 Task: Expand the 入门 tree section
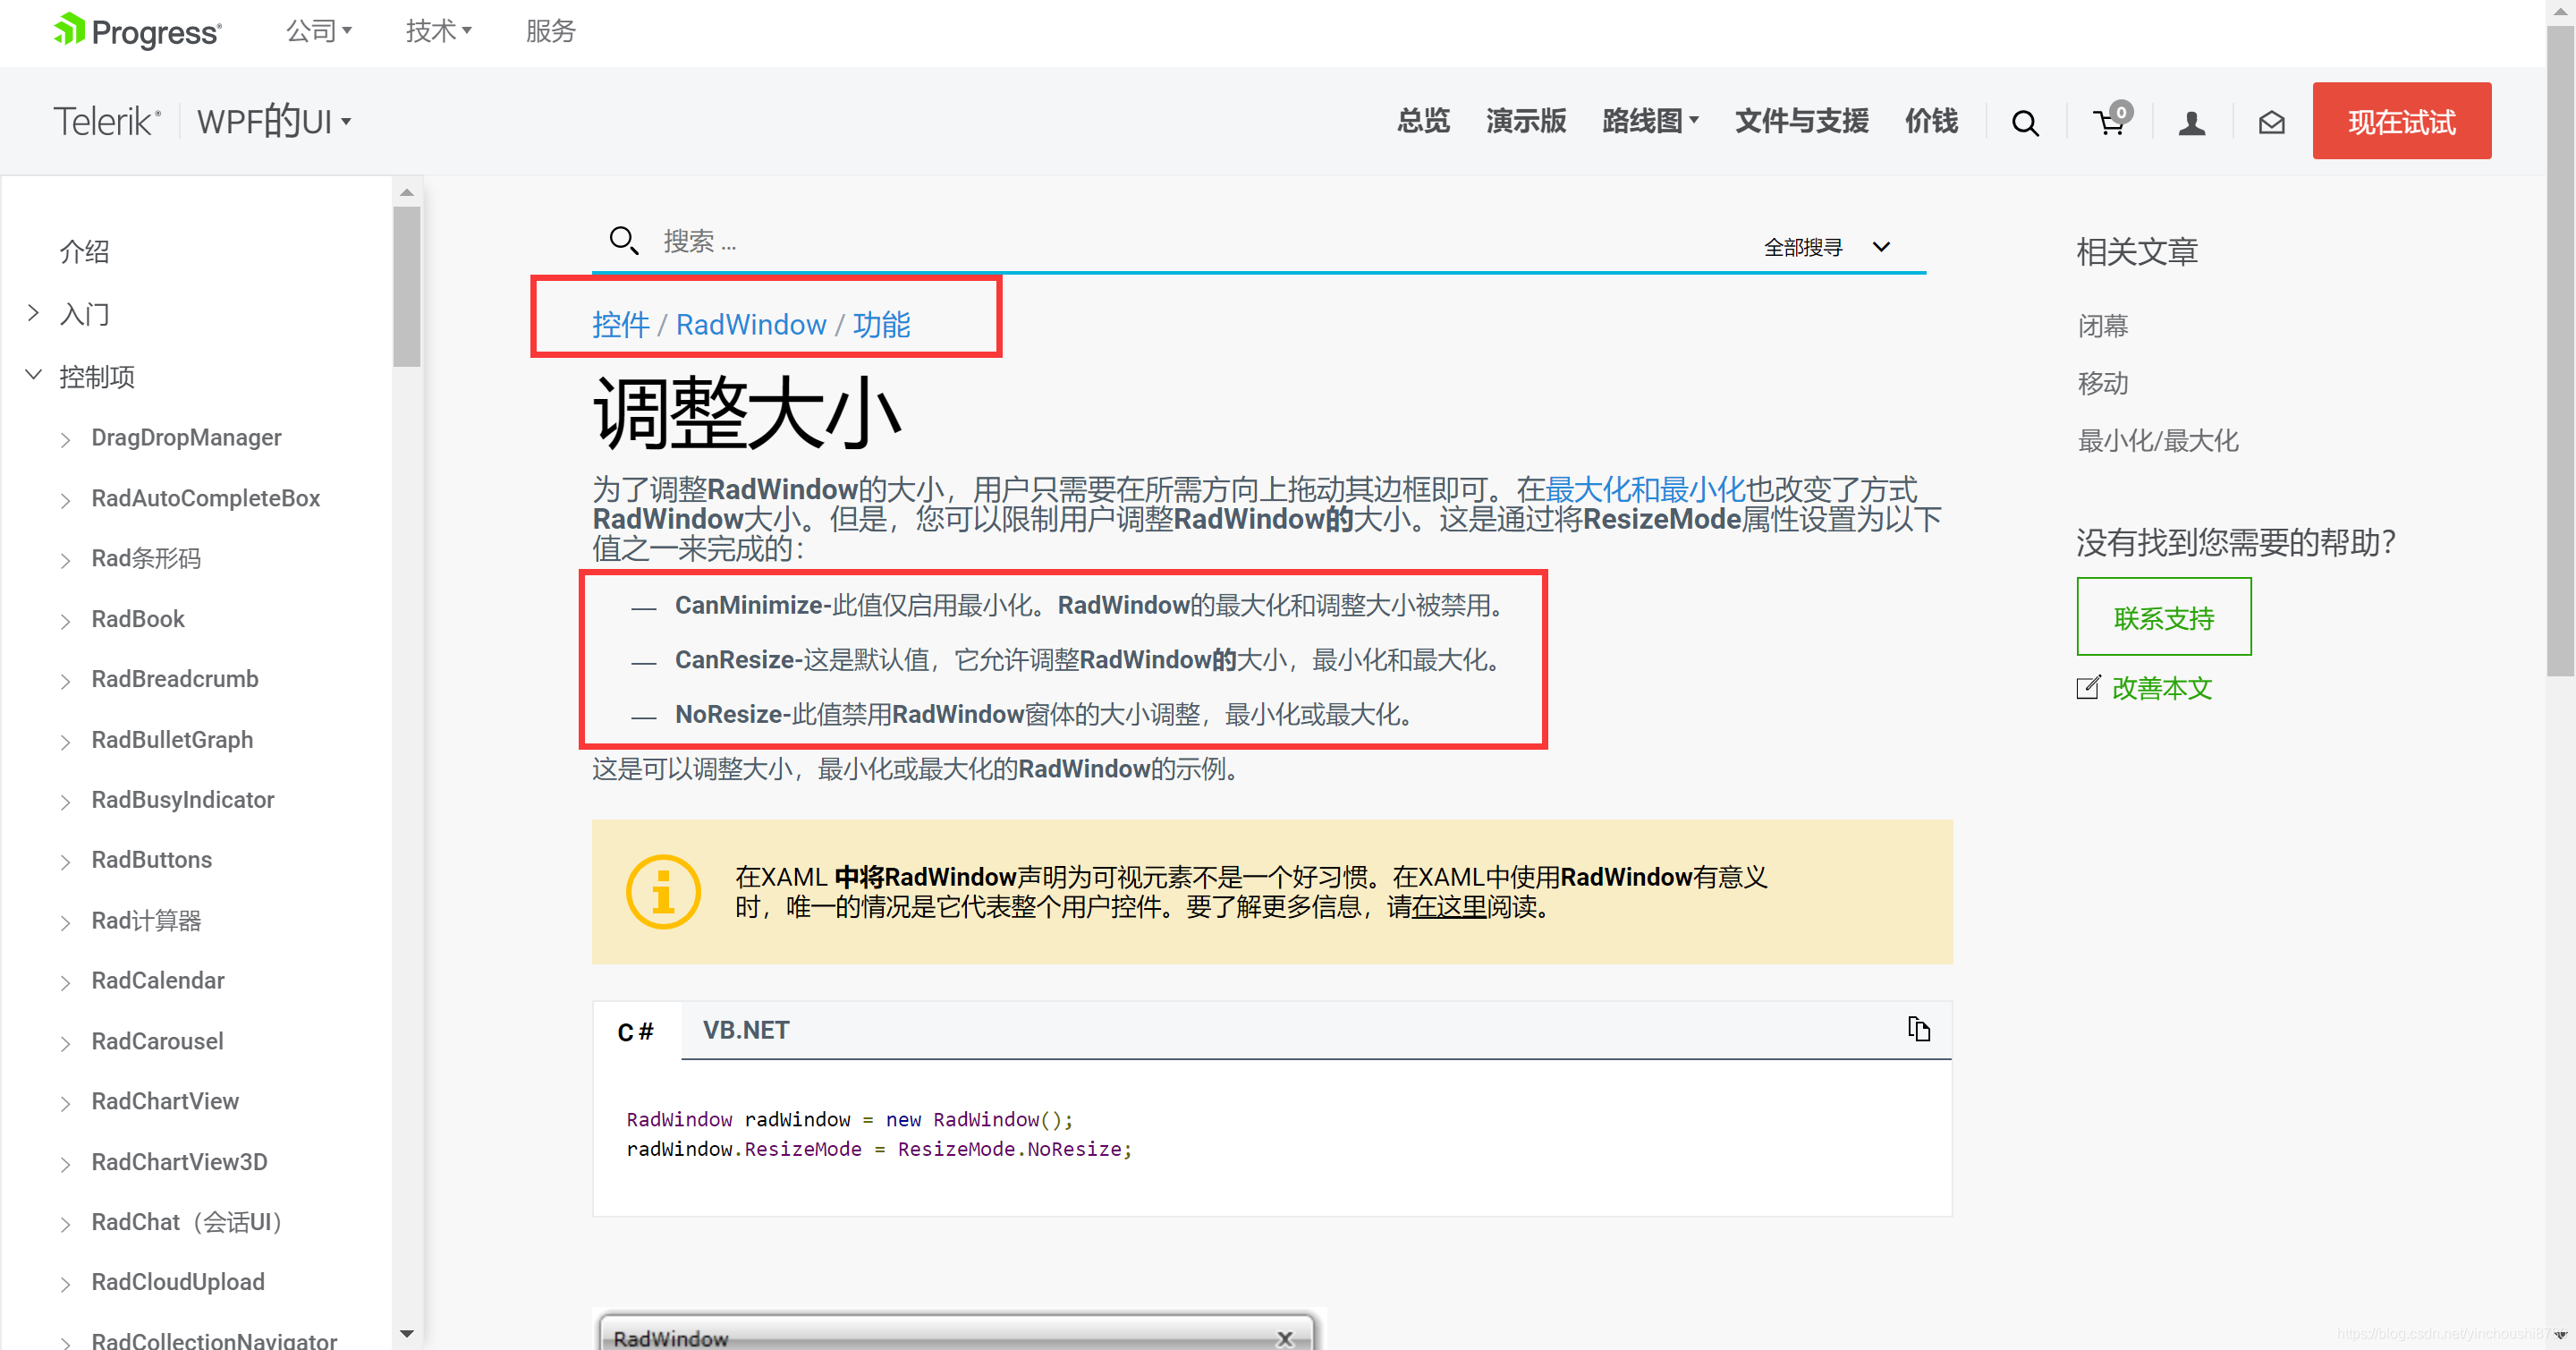[33, 313]
